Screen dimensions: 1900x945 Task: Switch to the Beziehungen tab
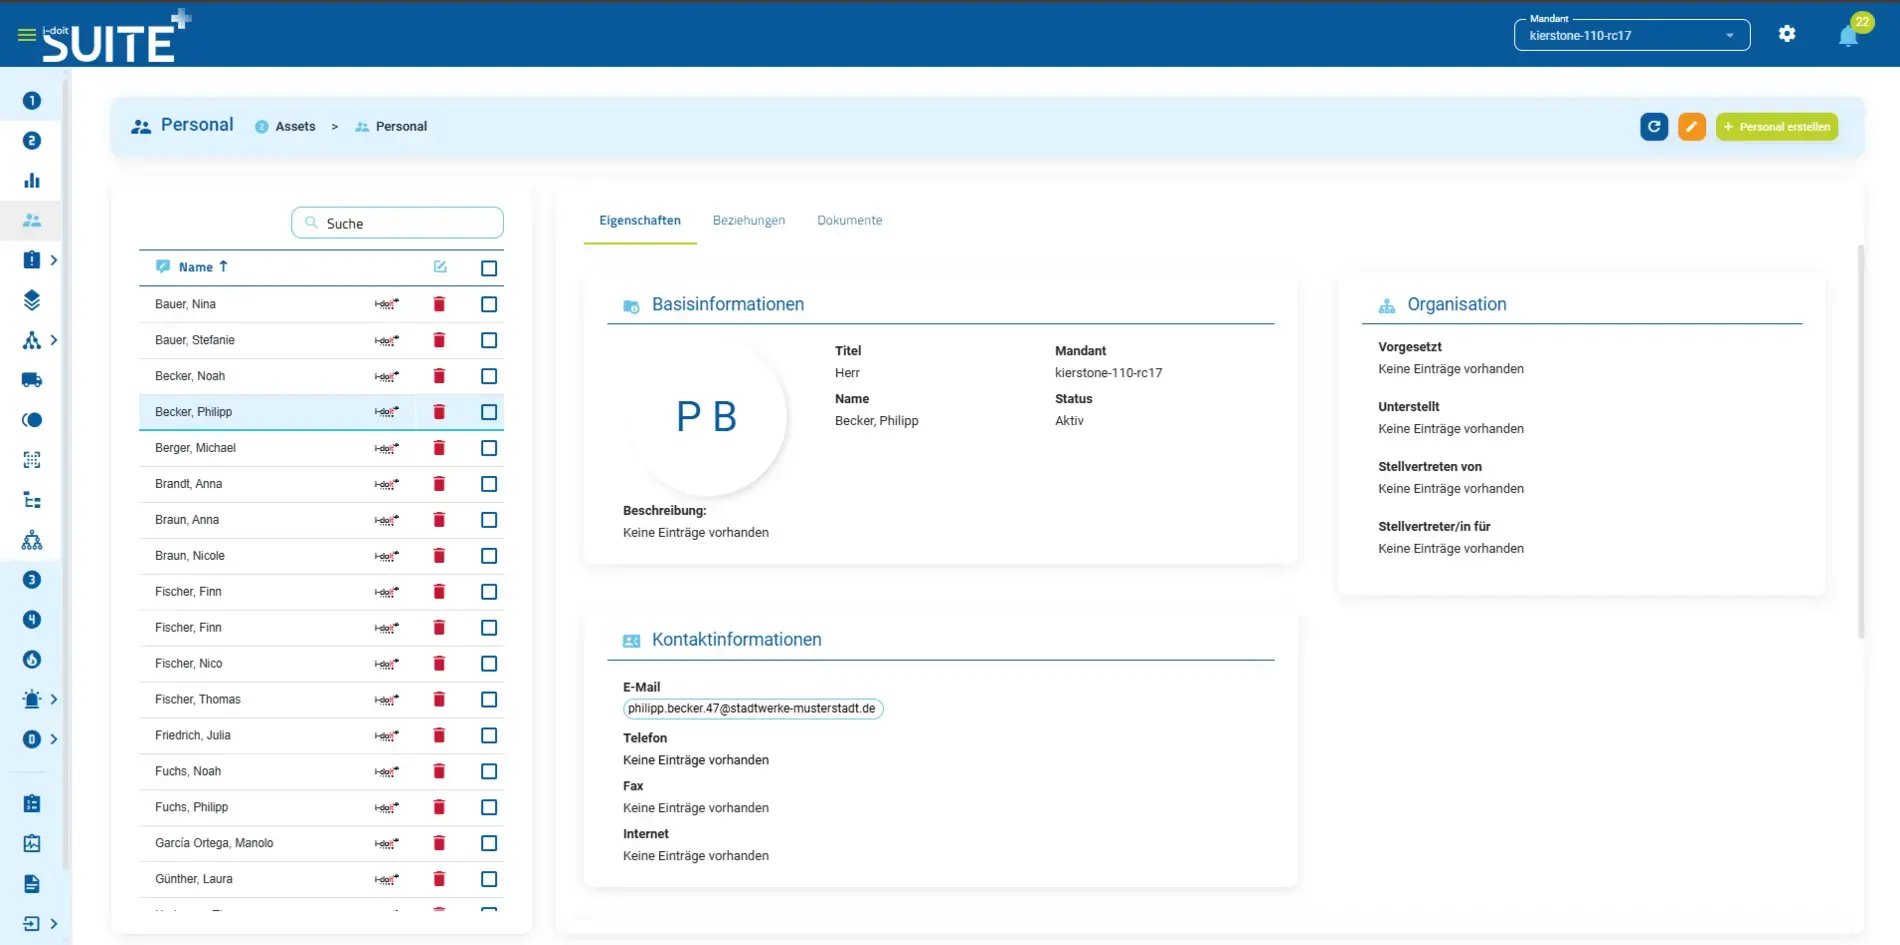pyautogui.click(x=749, y=220)
